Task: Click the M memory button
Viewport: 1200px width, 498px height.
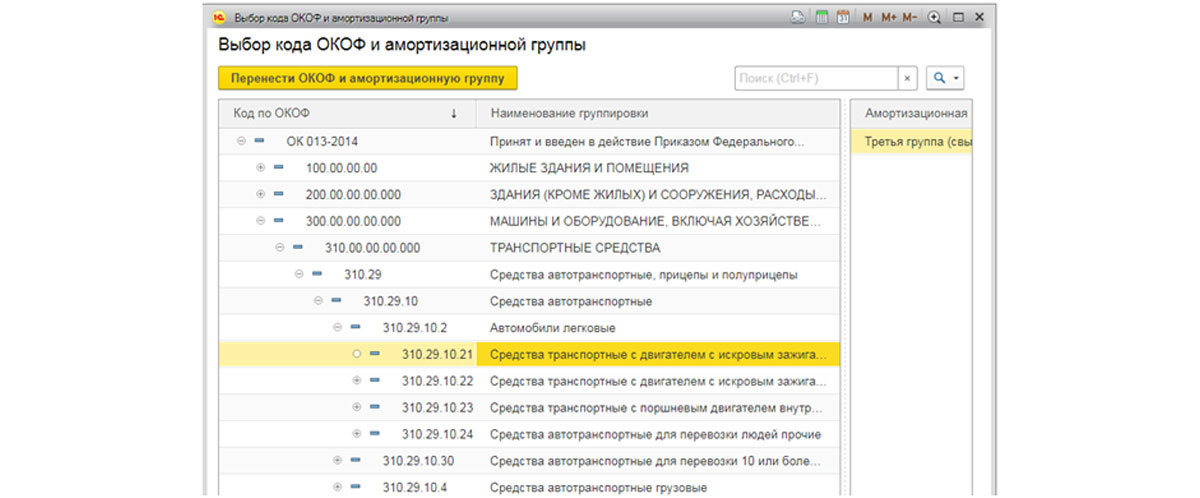Action: [868, 17]
